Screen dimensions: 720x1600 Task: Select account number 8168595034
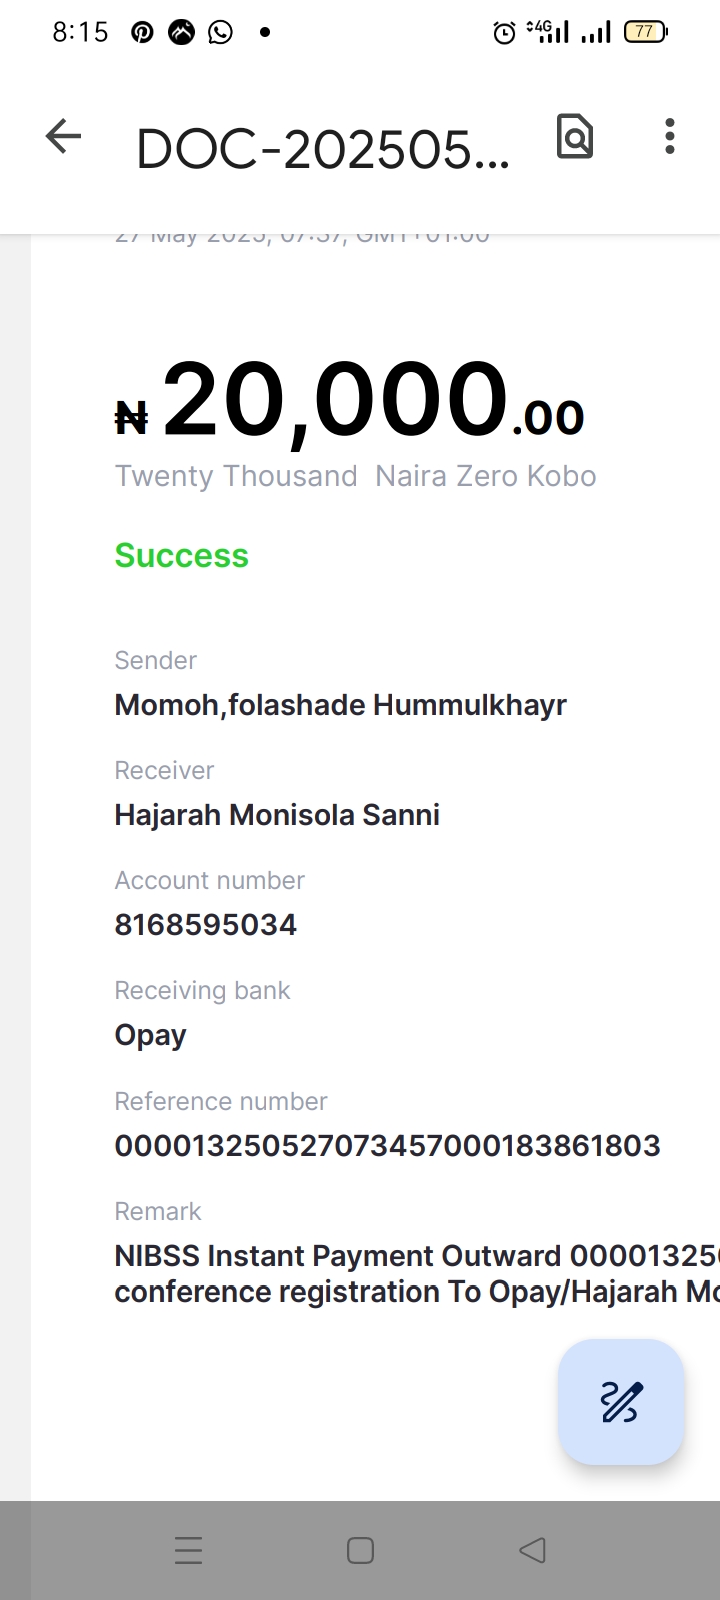point(206,925)
